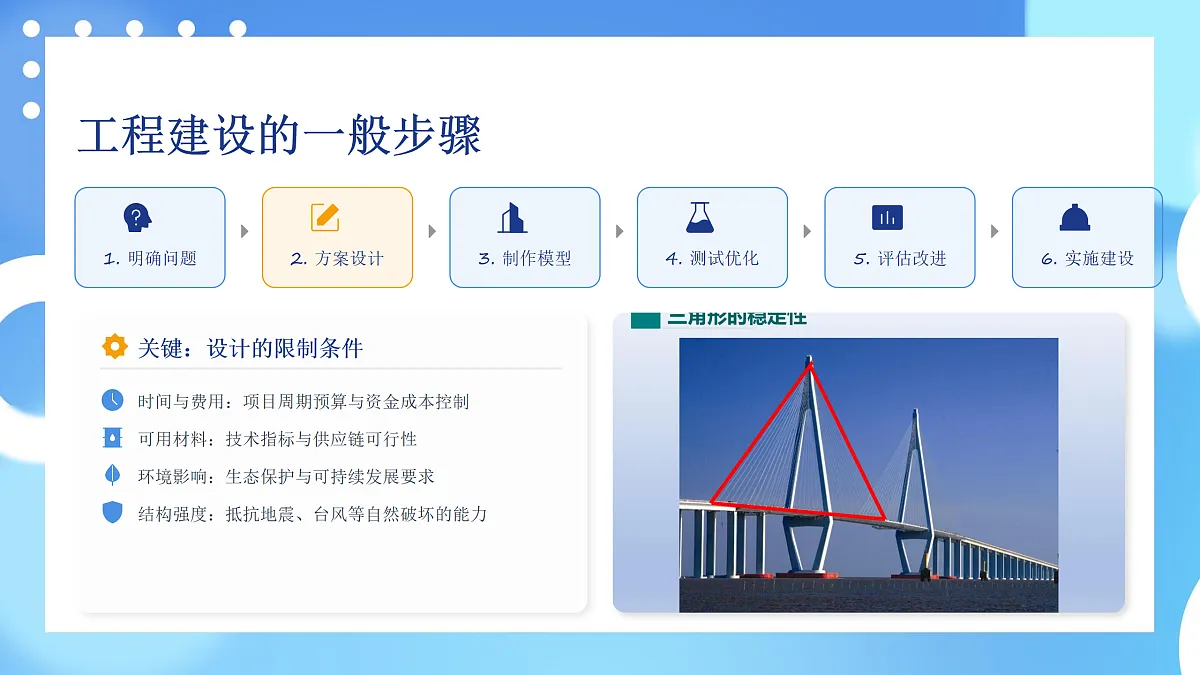This screenshot has height=675, width=1200.
Task: Click the clock icon beside 时间与费用
Action: [112, 400]
